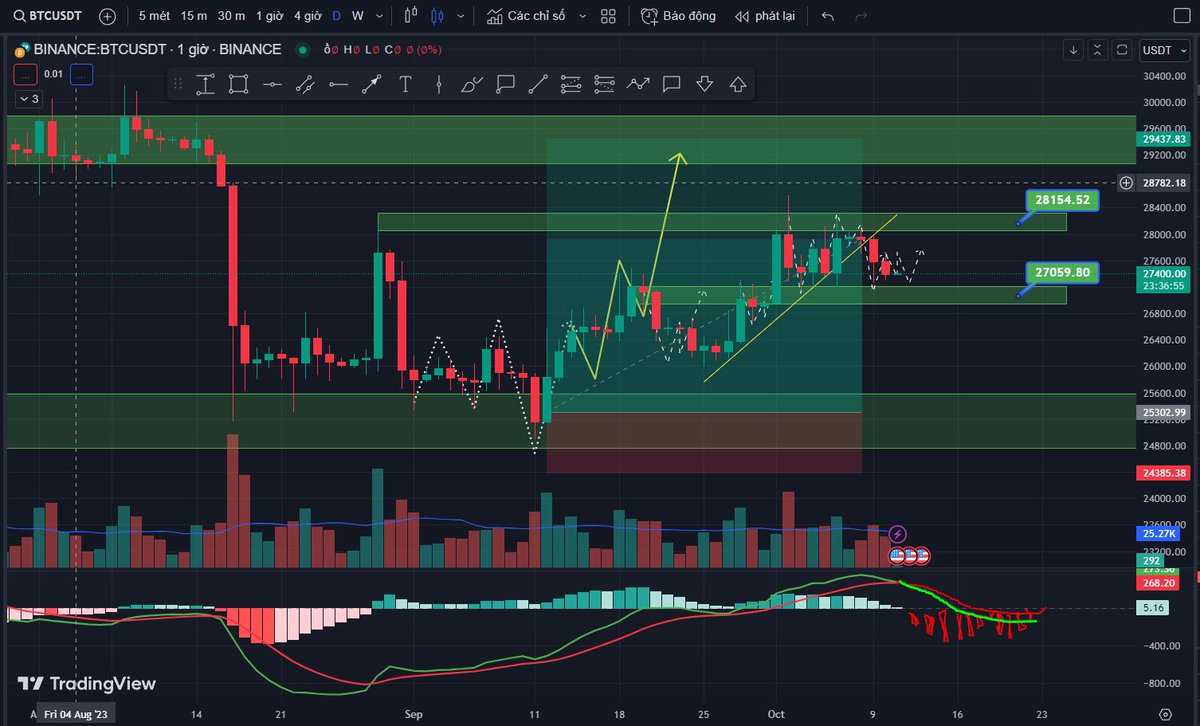The width and height of the screenshot is (1200, 726).
Task: Click the 28154.52 price label callout
Action: click(x=1064, y=201)
